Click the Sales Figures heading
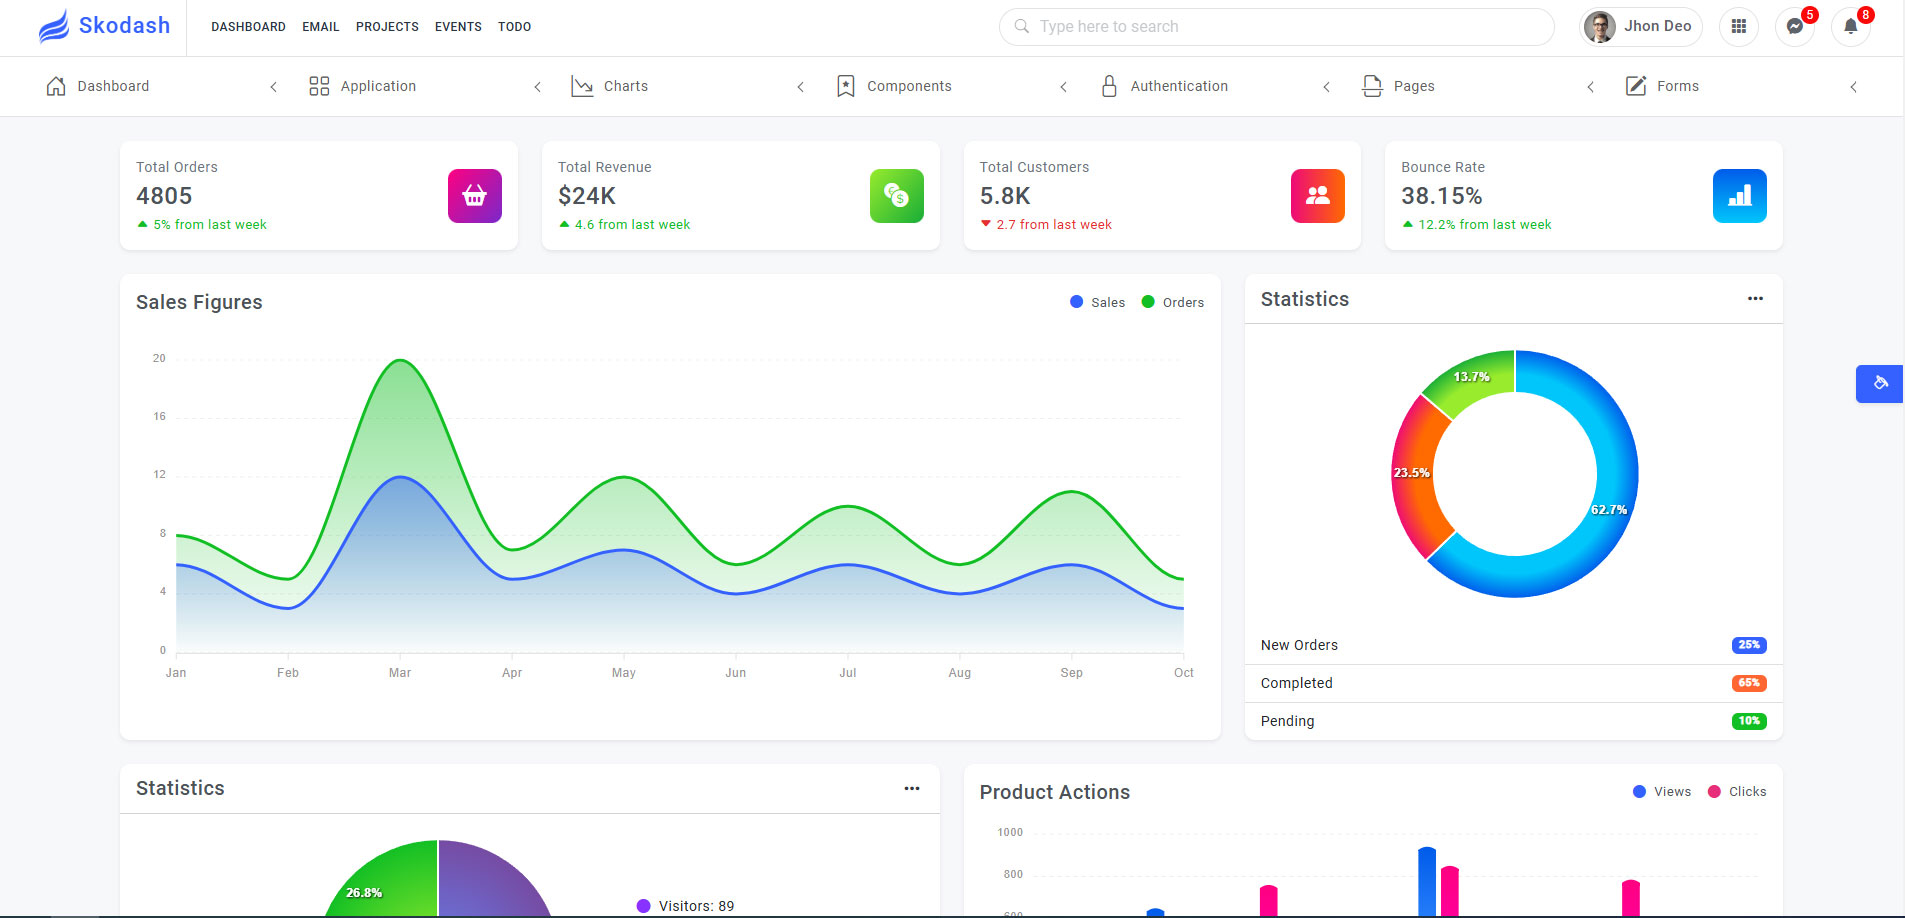The width and height of the screenshot is (1905, 918). pyautogui.click(x=199, y=302)
